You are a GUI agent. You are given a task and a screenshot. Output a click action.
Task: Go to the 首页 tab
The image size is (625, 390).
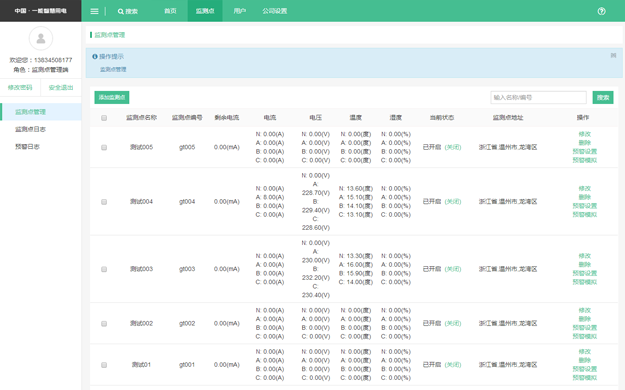pyautogui.click(x=170, y=11)
